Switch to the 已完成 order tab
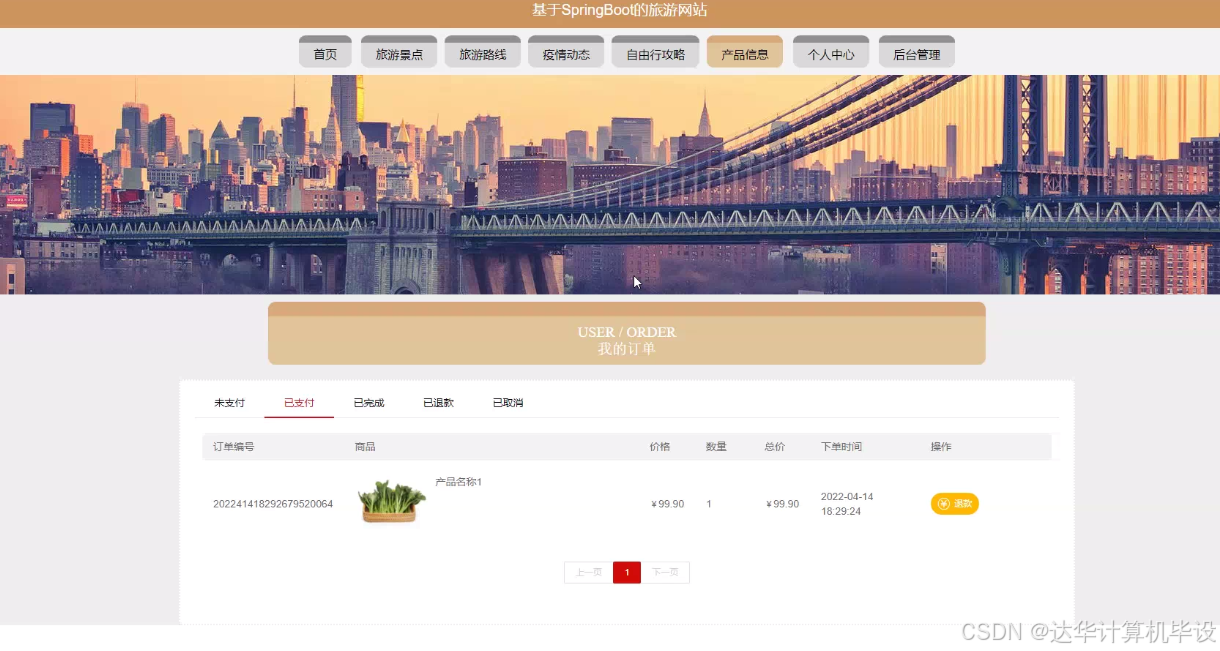1220x651 pixels. point(368,402)
